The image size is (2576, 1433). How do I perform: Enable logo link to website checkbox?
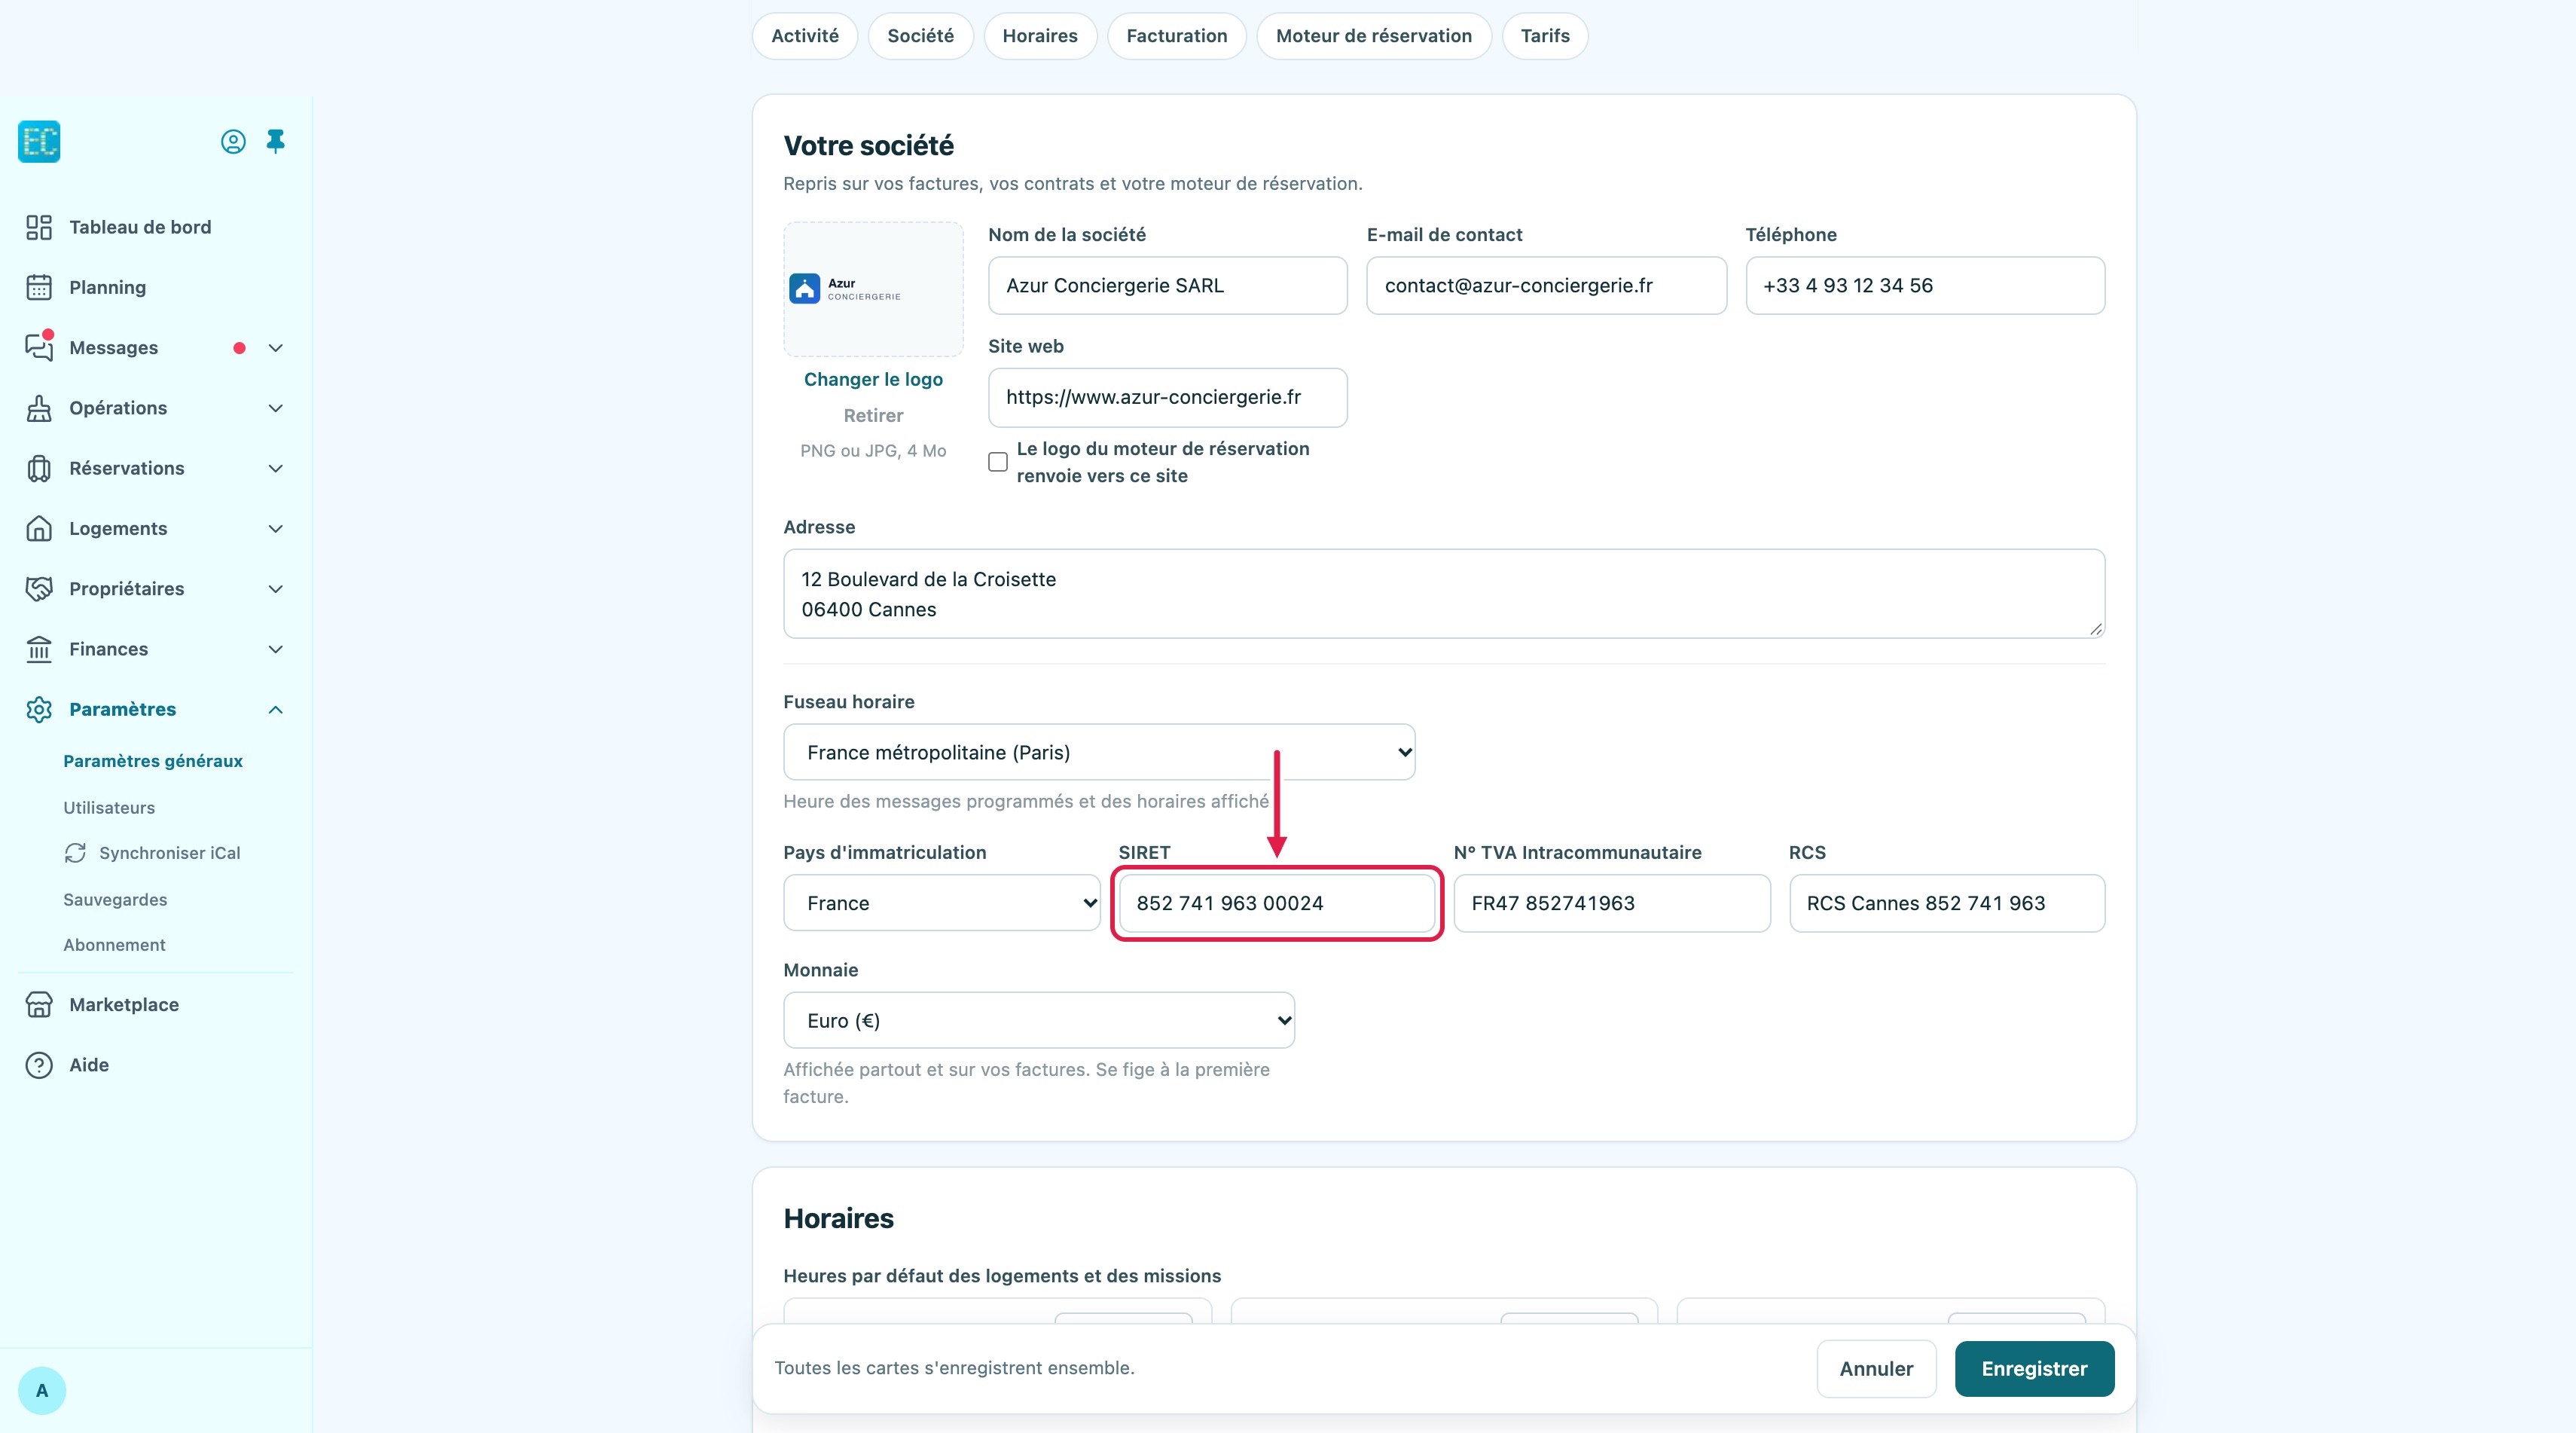(998, 462)
